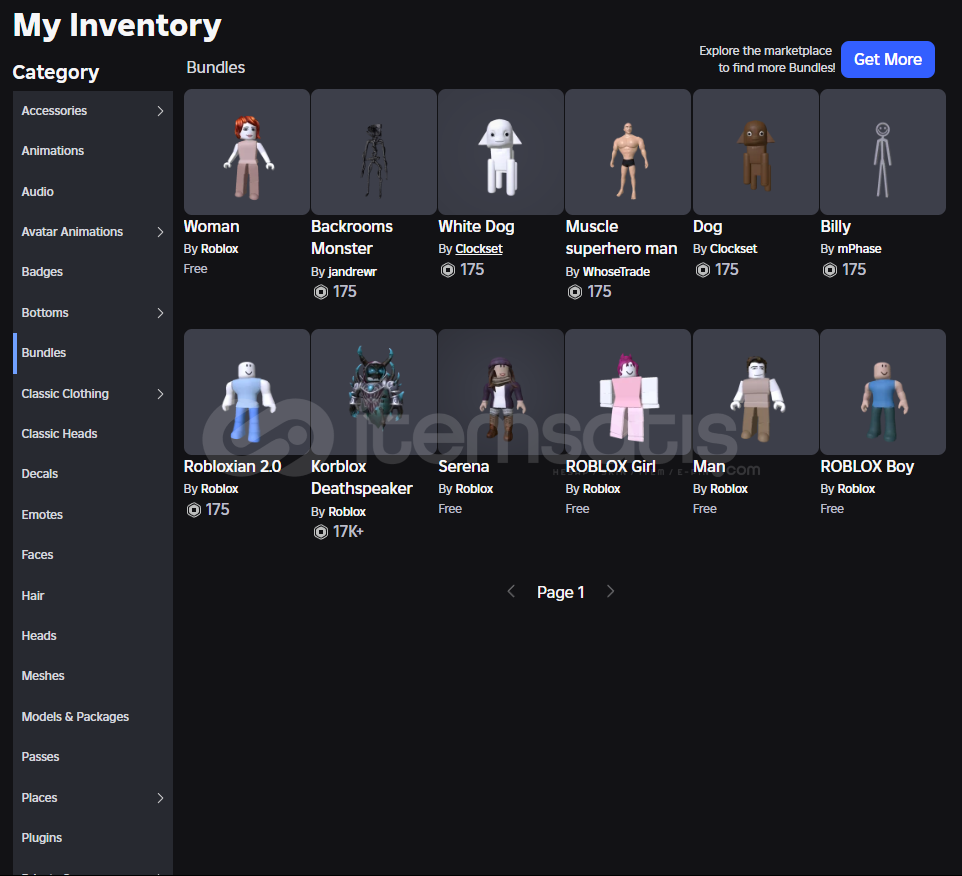Open the Backrooms Monster bundle thumbnail

[374, 152]
